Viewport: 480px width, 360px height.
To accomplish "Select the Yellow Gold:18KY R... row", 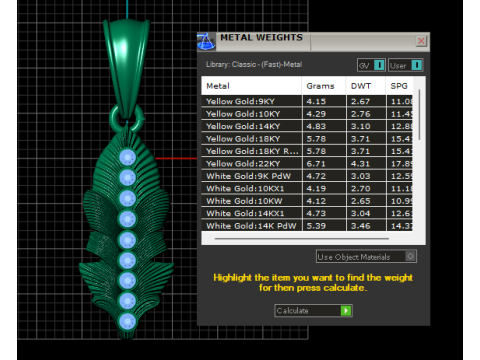I will [307, 151].
